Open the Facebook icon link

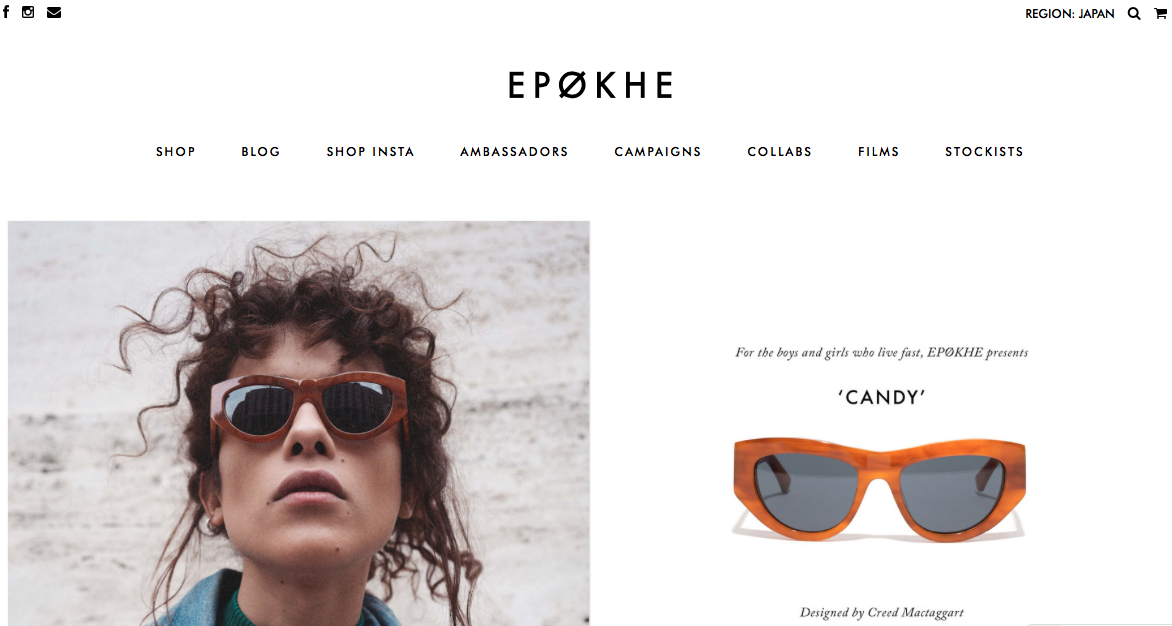tap(6, 12)
